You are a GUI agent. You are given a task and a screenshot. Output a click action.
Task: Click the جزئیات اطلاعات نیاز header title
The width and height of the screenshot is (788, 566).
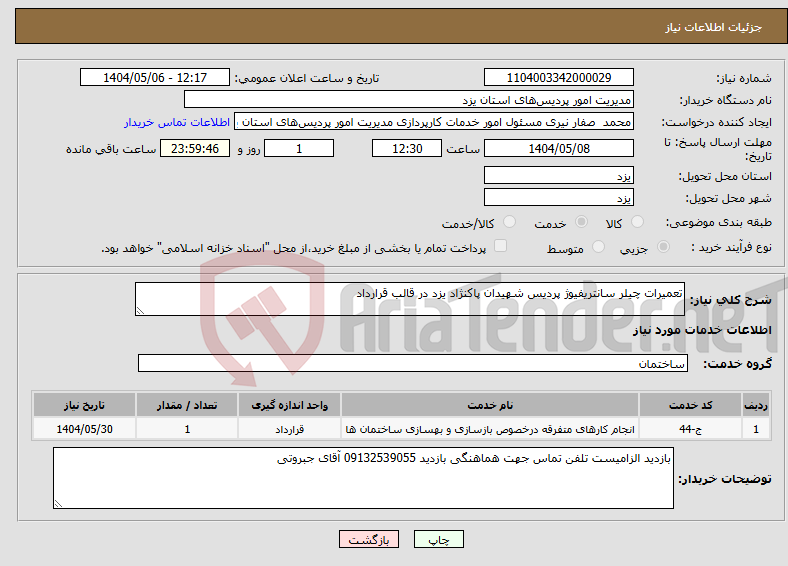coord(713,27)
